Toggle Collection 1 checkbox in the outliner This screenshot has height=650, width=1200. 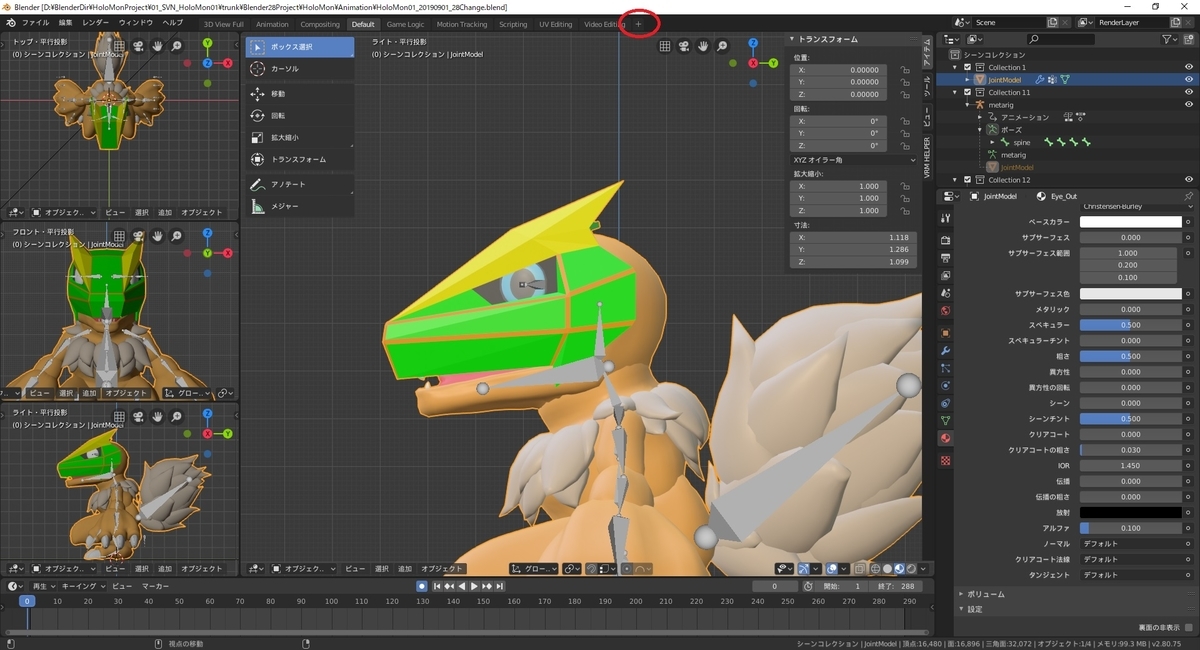click(968, 67)
